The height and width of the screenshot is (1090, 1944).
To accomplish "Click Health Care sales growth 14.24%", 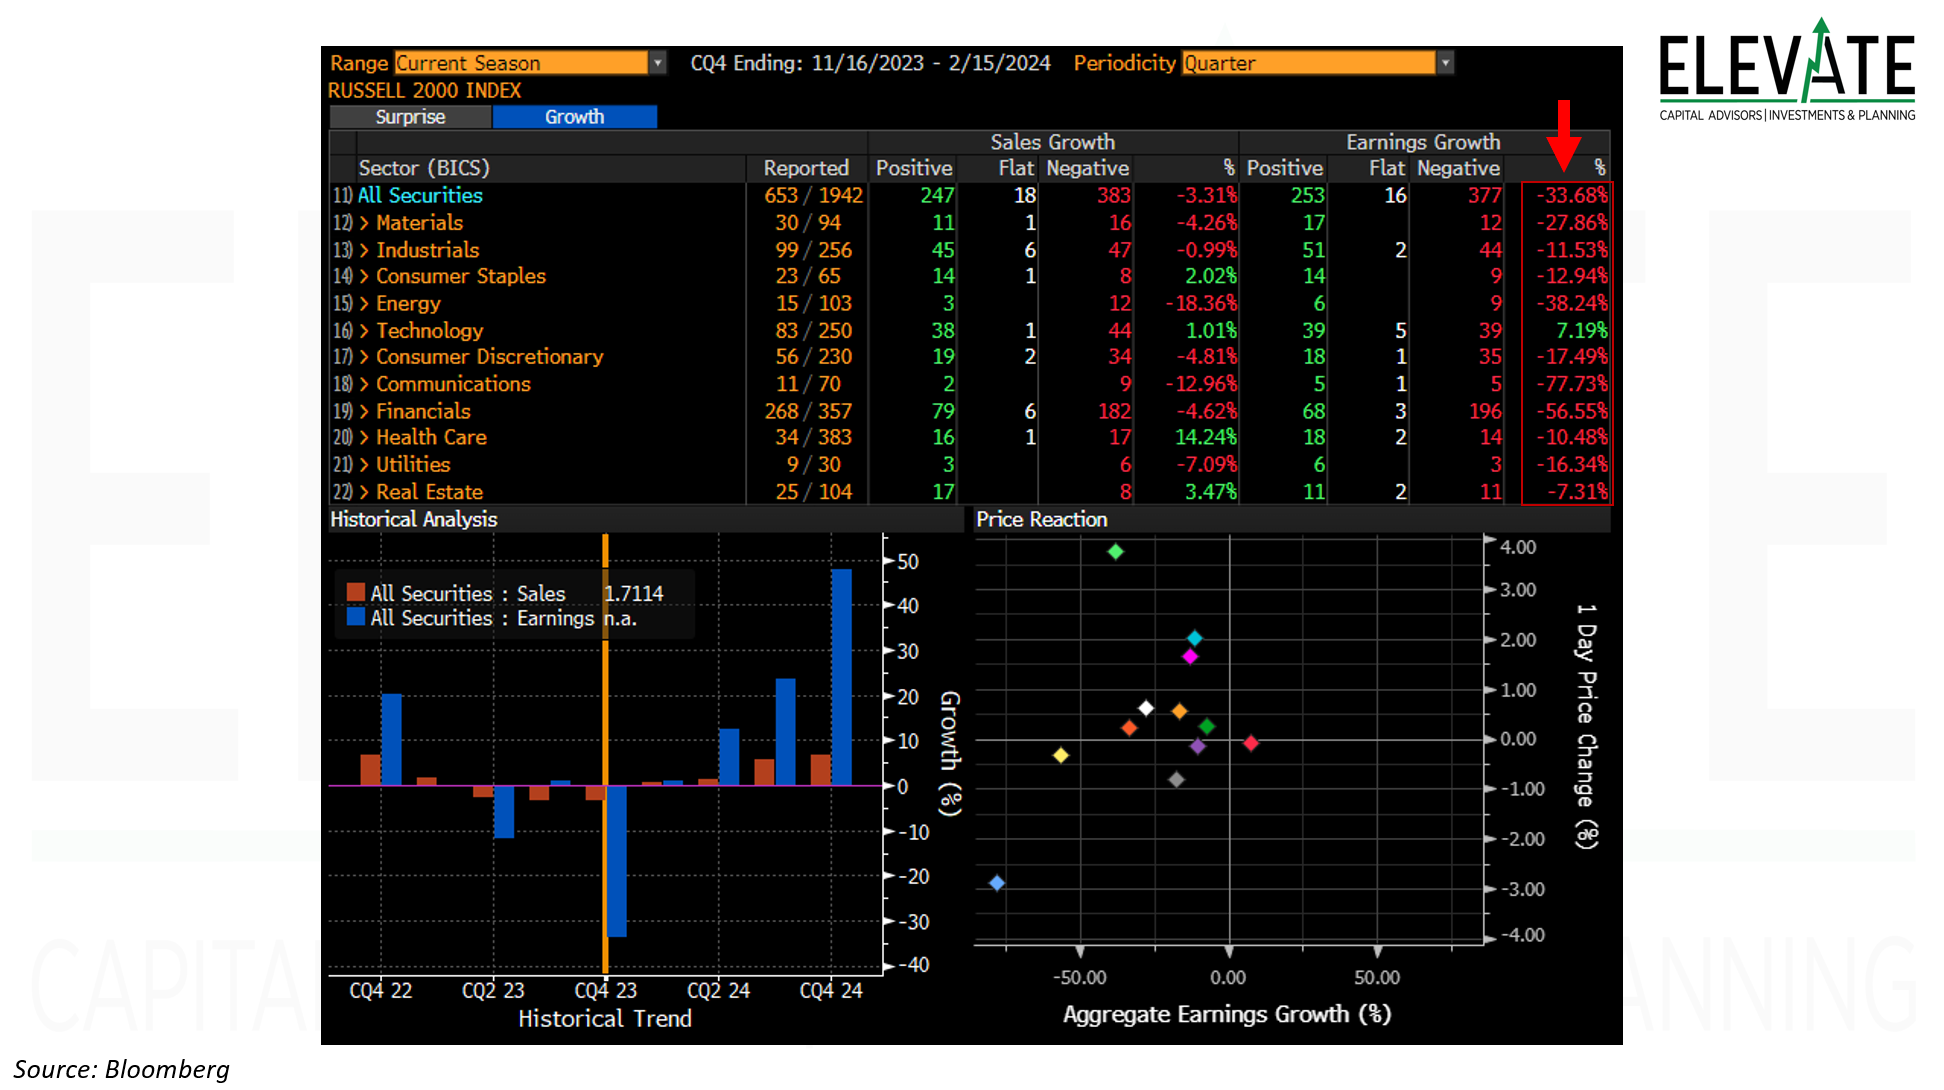I will [x=1205, y=437].
